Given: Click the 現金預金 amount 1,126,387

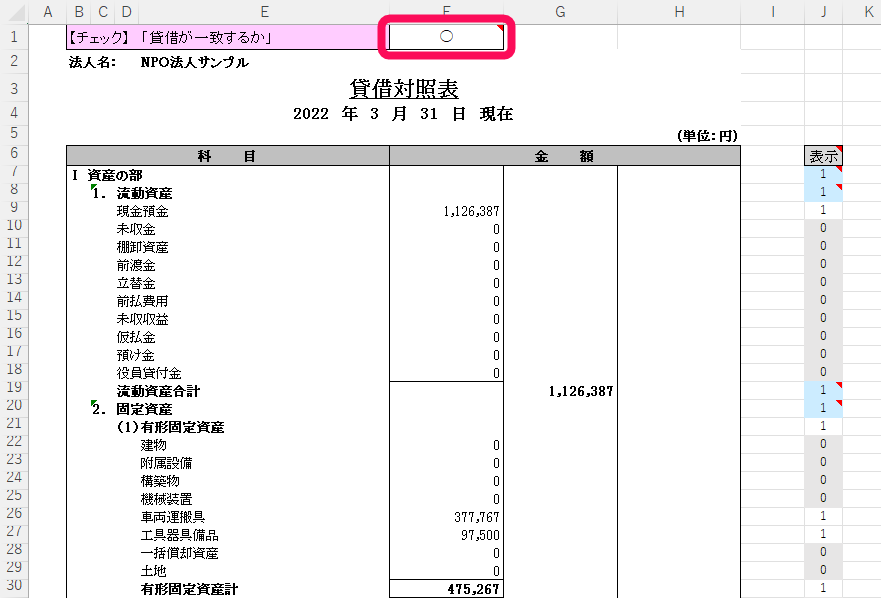Looking at the screenshot, I should 471,211.
